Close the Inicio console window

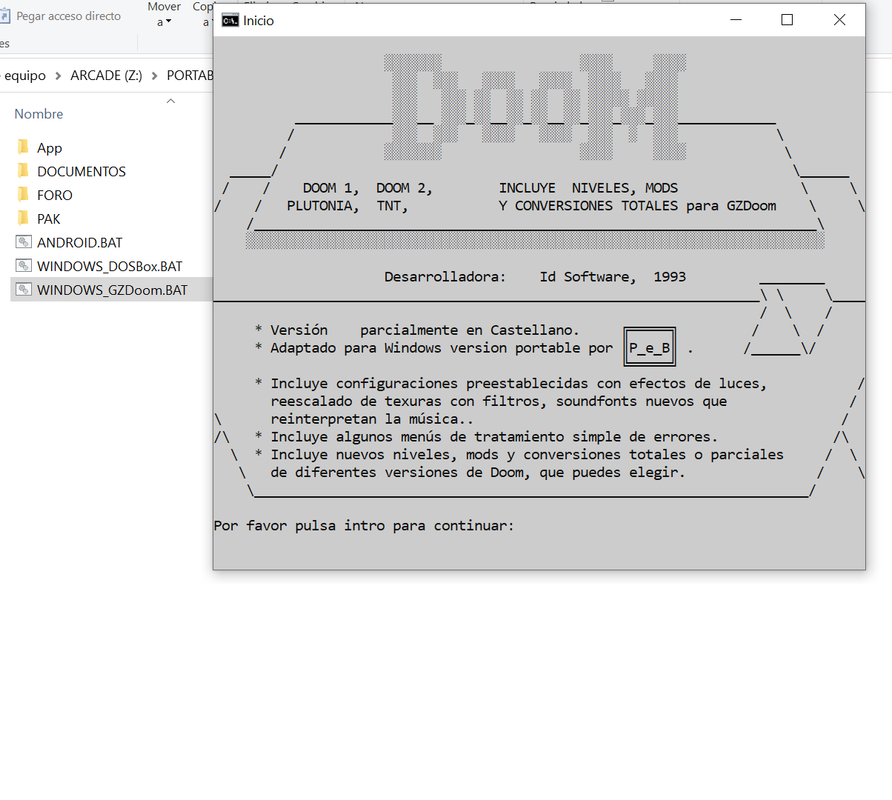point(839,20)
